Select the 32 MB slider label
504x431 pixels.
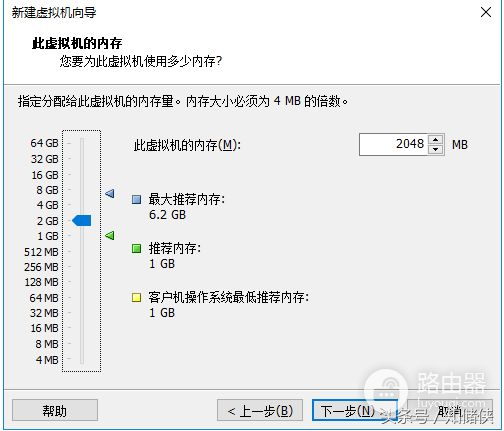tap(44, 313)
